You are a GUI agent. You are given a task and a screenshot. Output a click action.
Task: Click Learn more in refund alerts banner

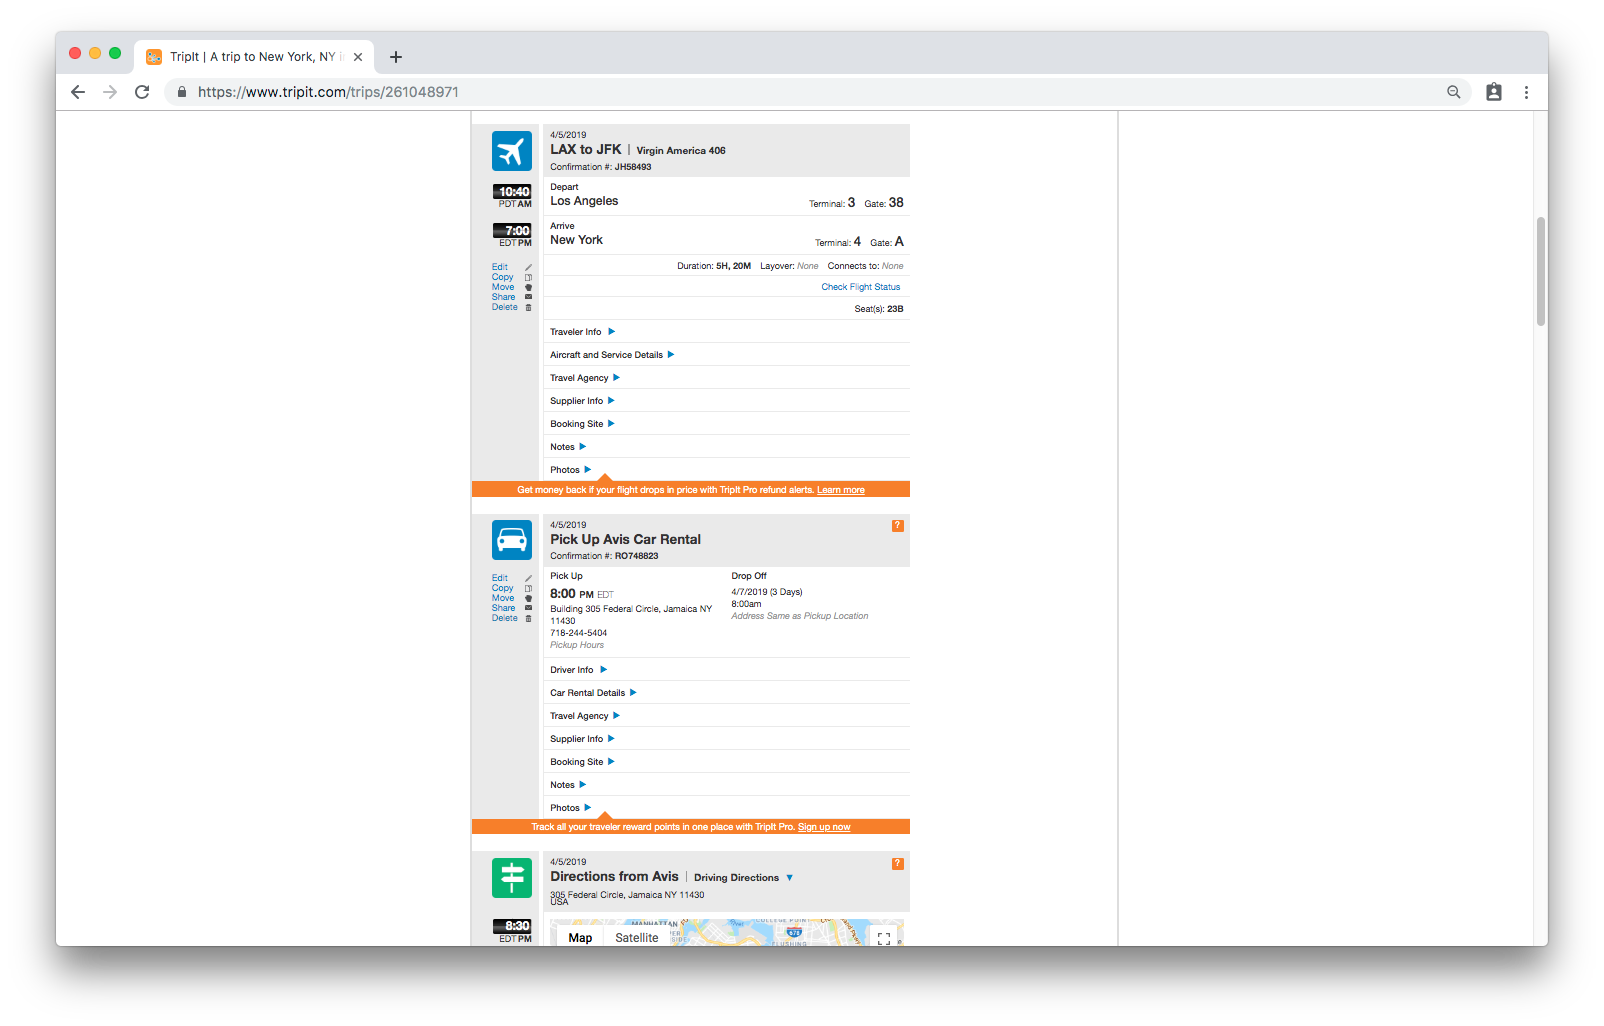(841, 490)
